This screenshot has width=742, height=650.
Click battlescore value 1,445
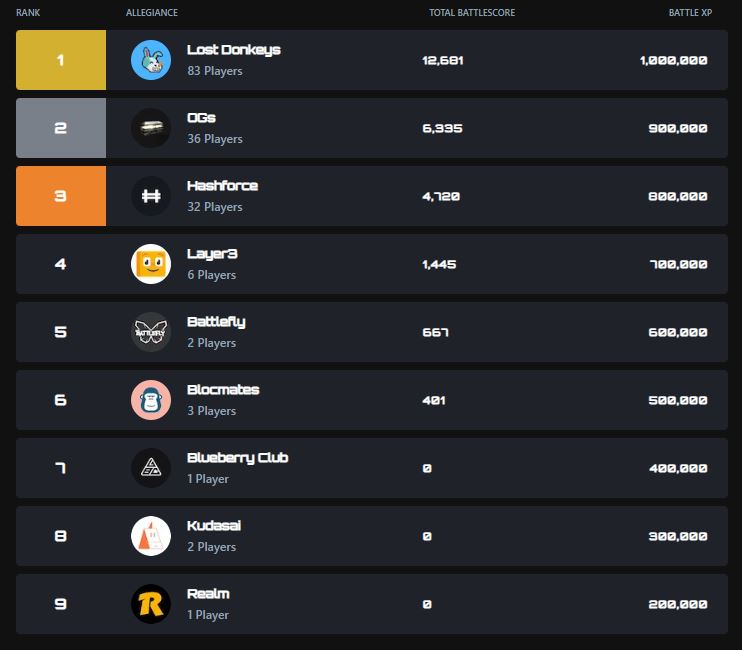pos(439,264)
